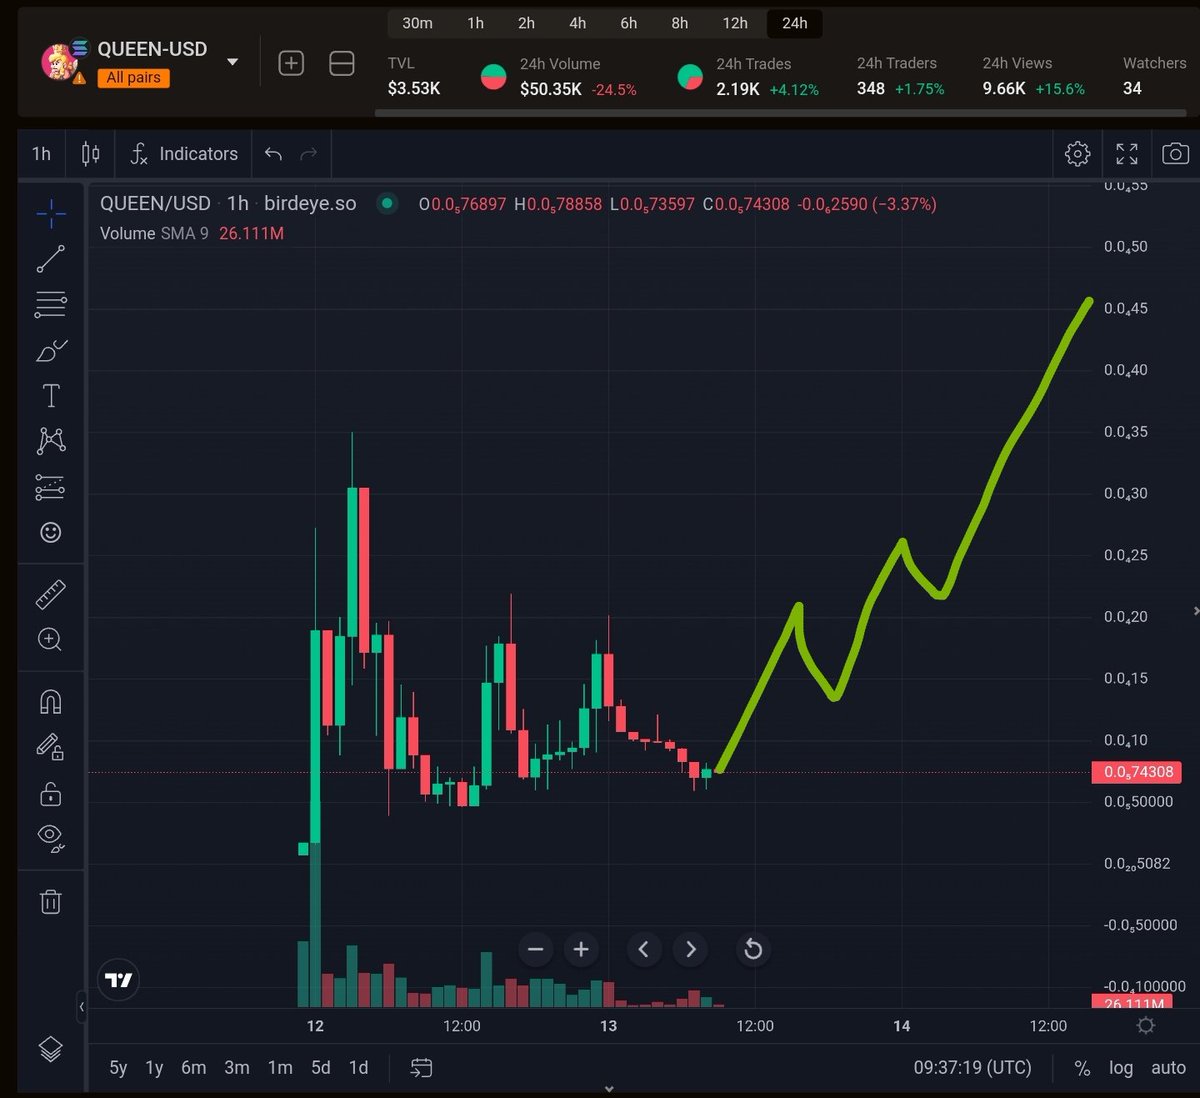Select the 24h stats tab
This screenshot has width=1200, height=1098.
[795, 23]
